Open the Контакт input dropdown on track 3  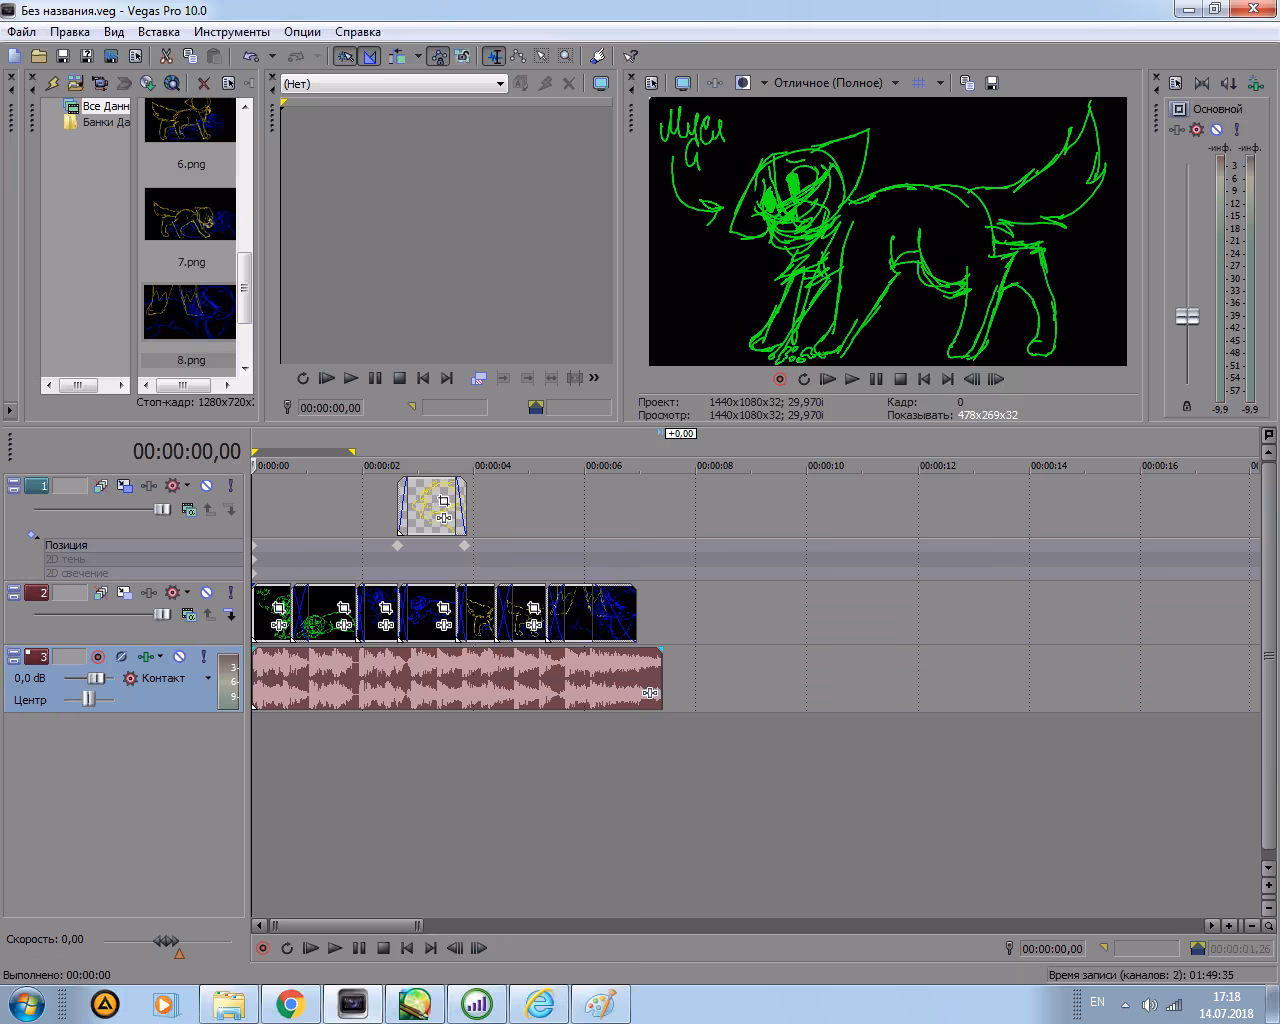208,678
